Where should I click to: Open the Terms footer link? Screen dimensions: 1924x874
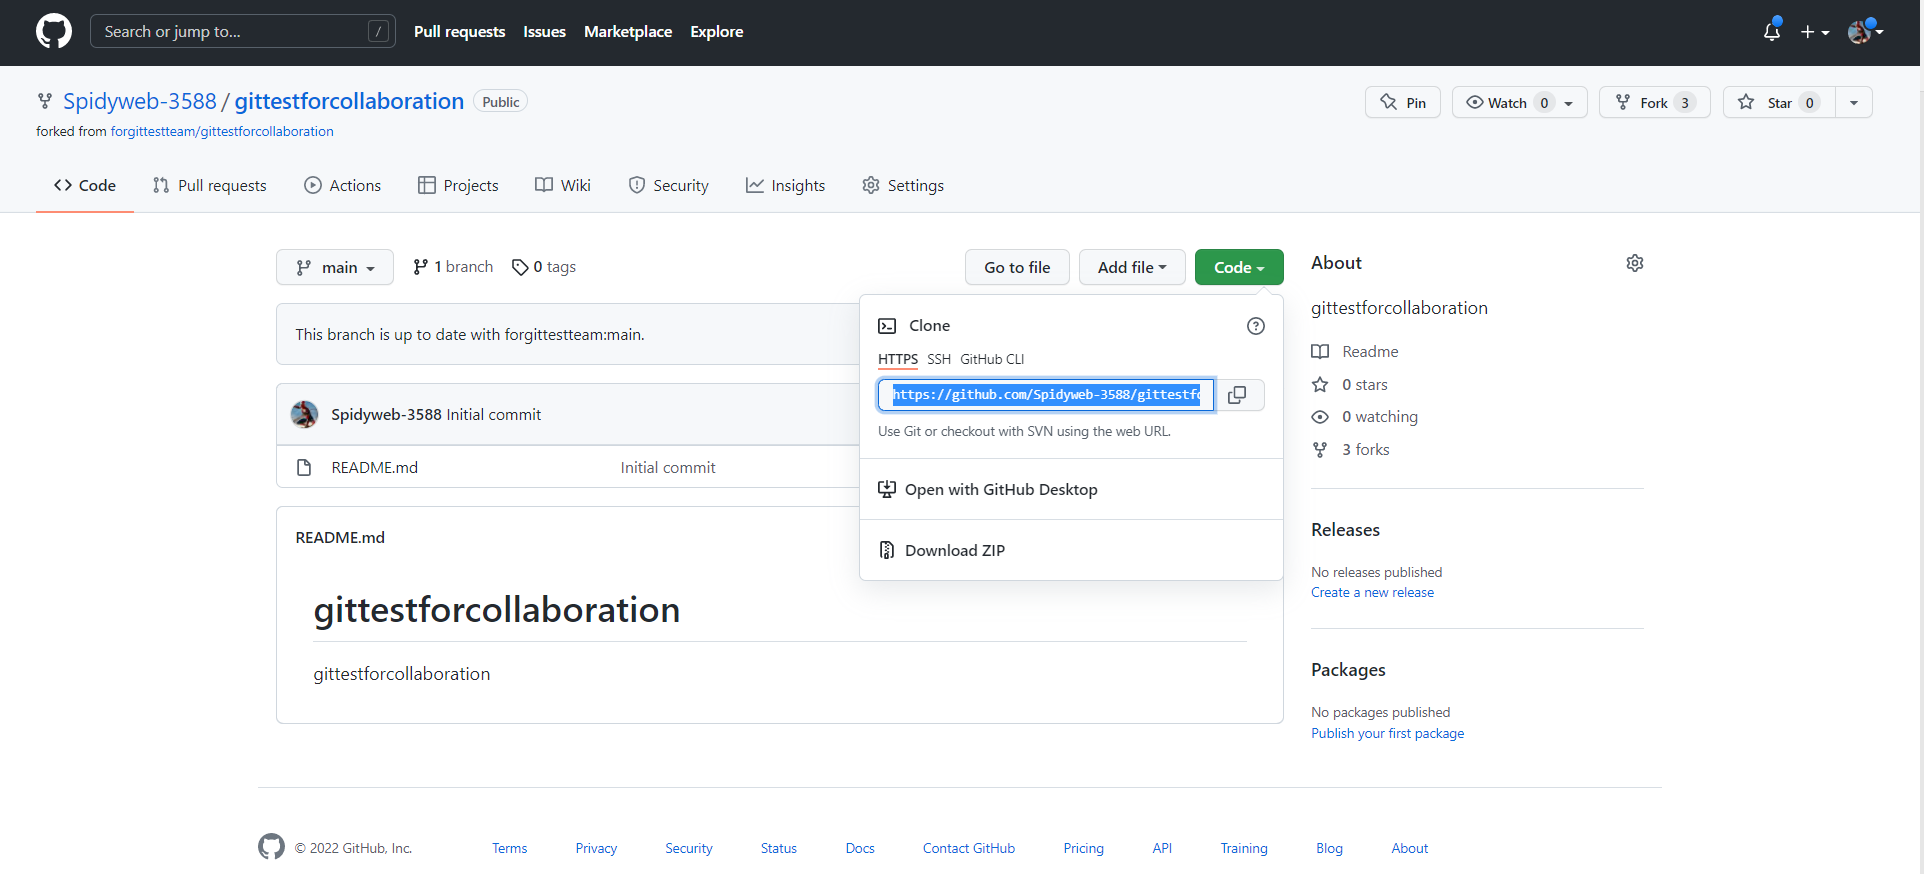tap(509, 848)
